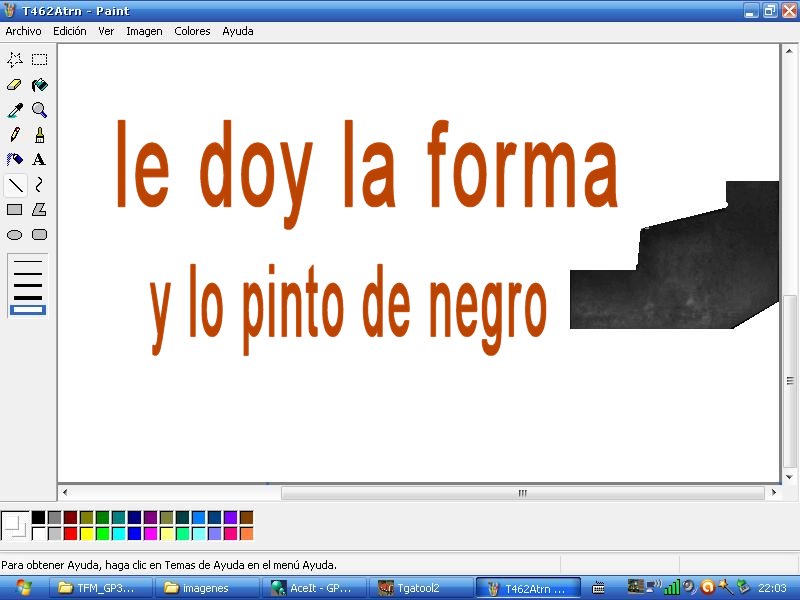The width and height of the screenshot is (800, 600).
Task: Pick the Fill with color bucket tool
Action: coord(39,85)
